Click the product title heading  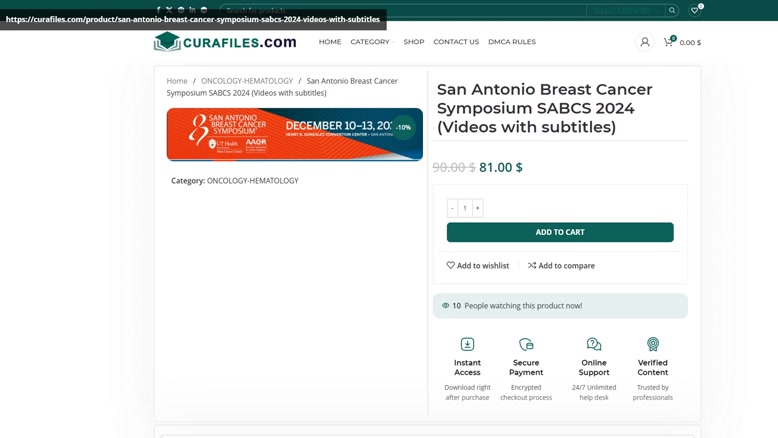[545, 108]
